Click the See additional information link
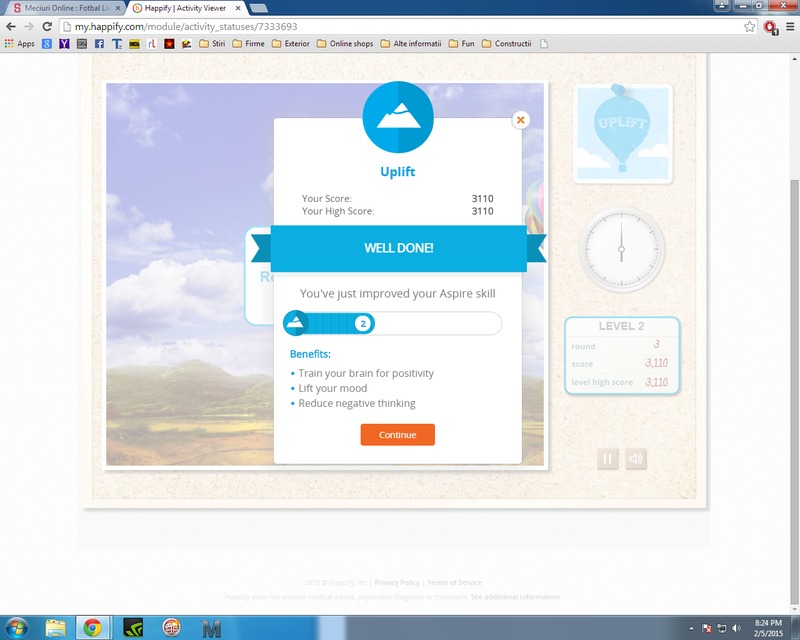This screenshot has height=640, width=800. coord(515,597)
